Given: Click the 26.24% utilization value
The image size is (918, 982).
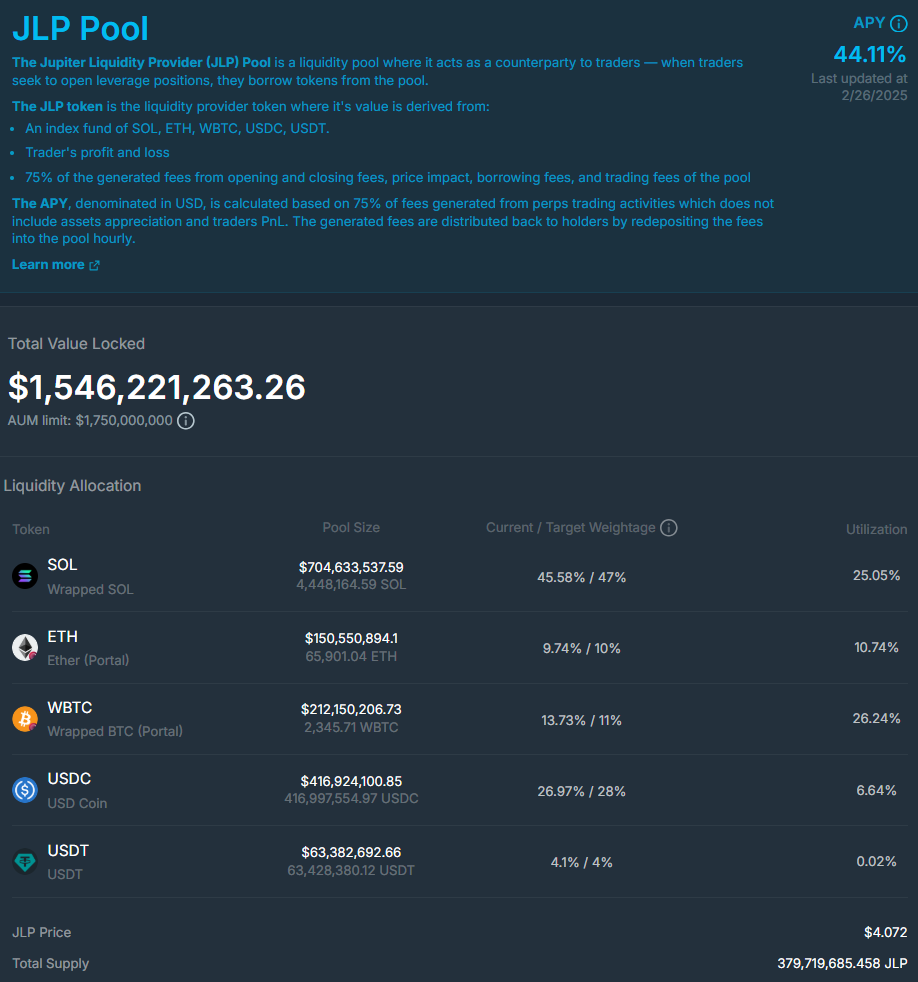Looking at the screenshot, I should 876,719.
